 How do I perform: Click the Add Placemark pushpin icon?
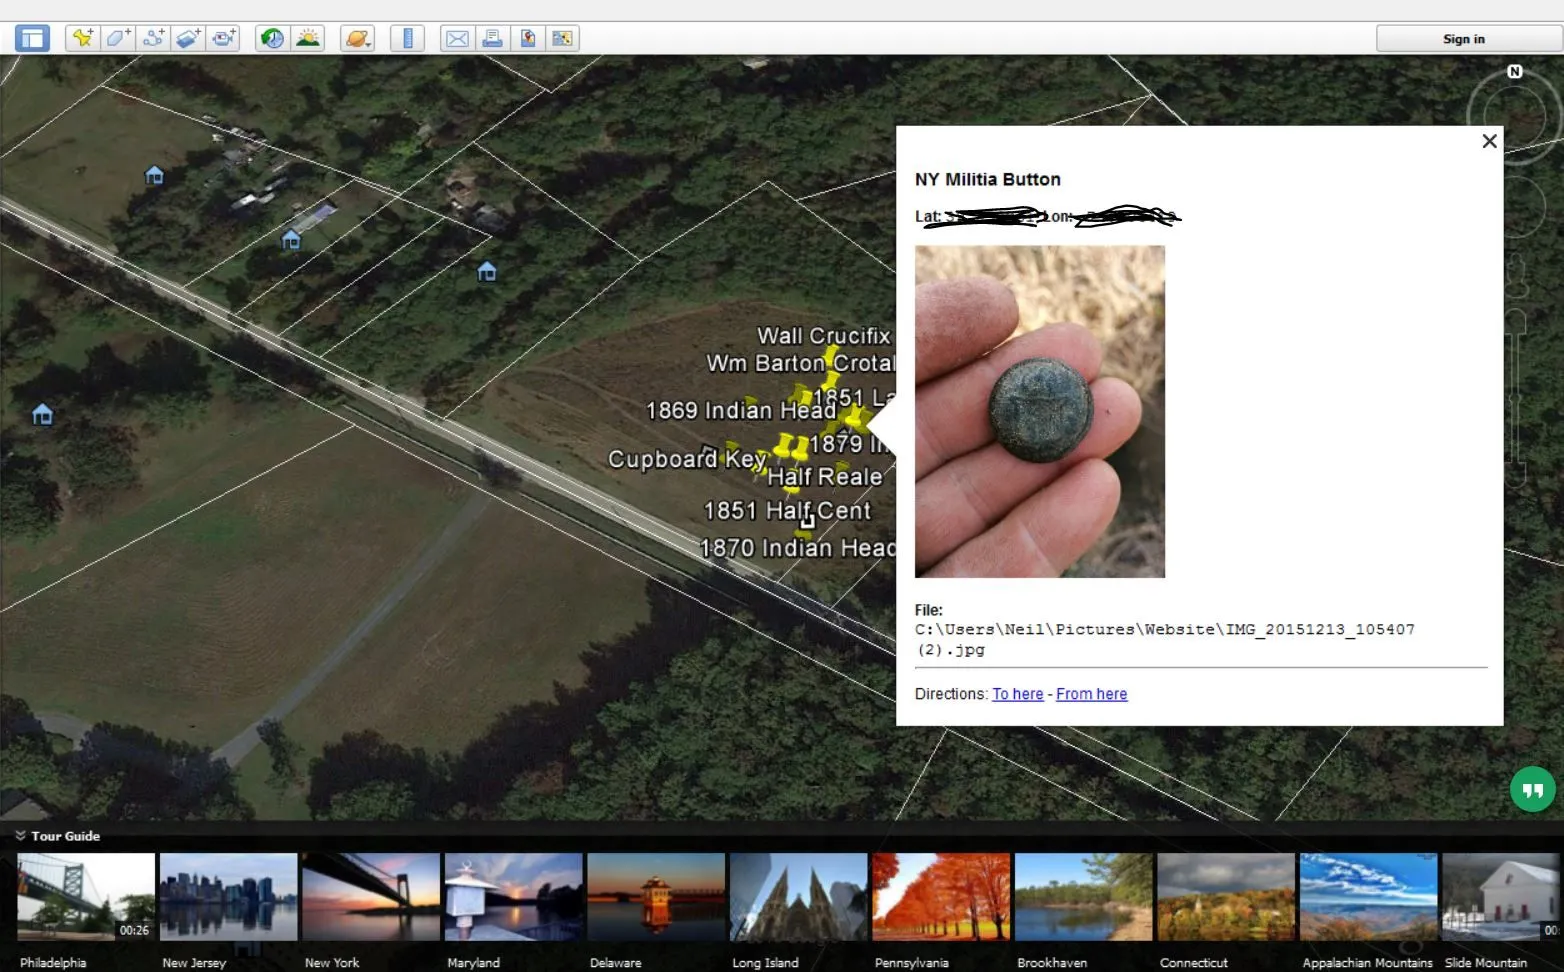[x=82, y=39]
